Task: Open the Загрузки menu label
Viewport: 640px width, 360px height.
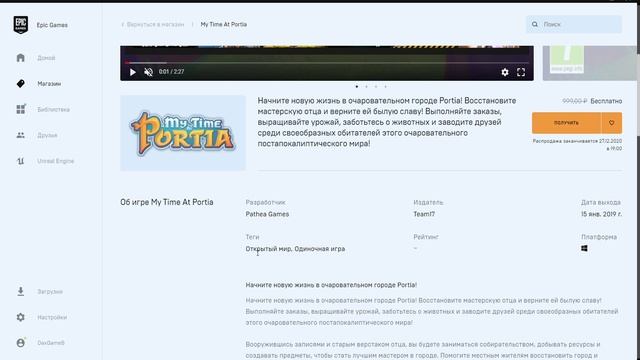Action: (50, 292)
